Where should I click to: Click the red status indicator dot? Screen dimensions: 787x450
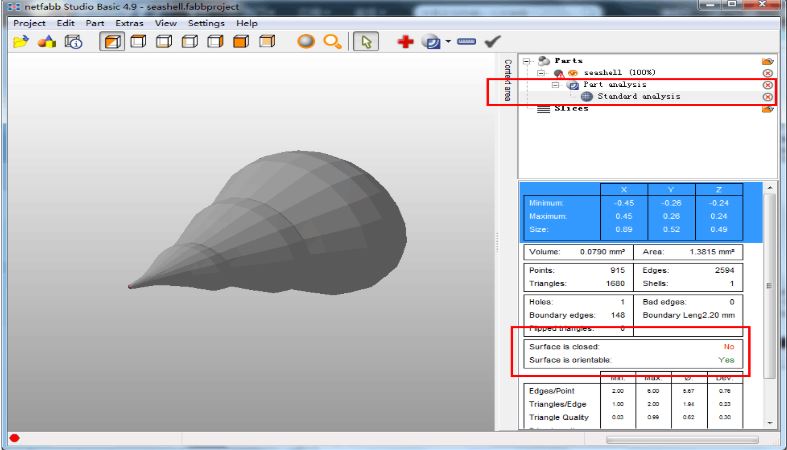[x=15, y=438]
